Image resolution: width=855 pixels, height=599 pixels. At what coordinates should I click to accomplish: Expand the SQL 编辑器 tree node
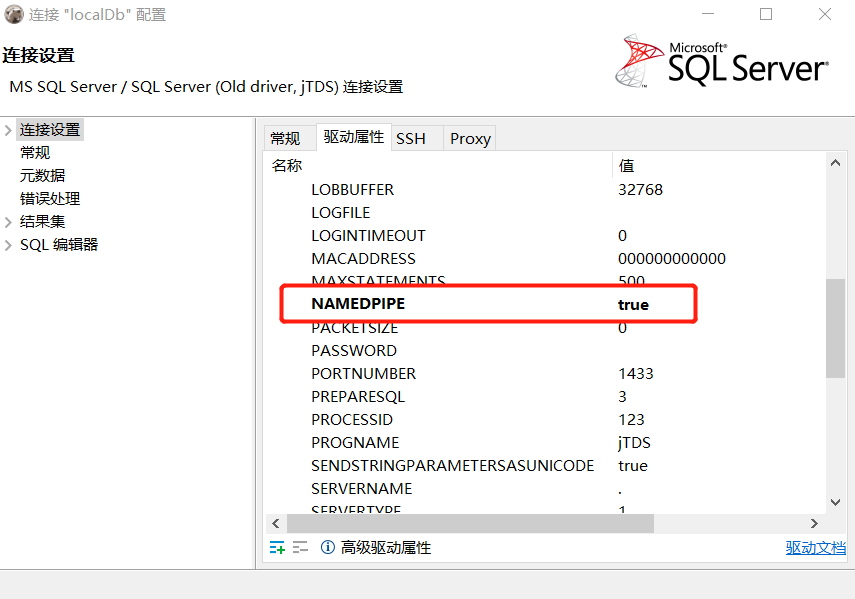click(x=10, y=244)
